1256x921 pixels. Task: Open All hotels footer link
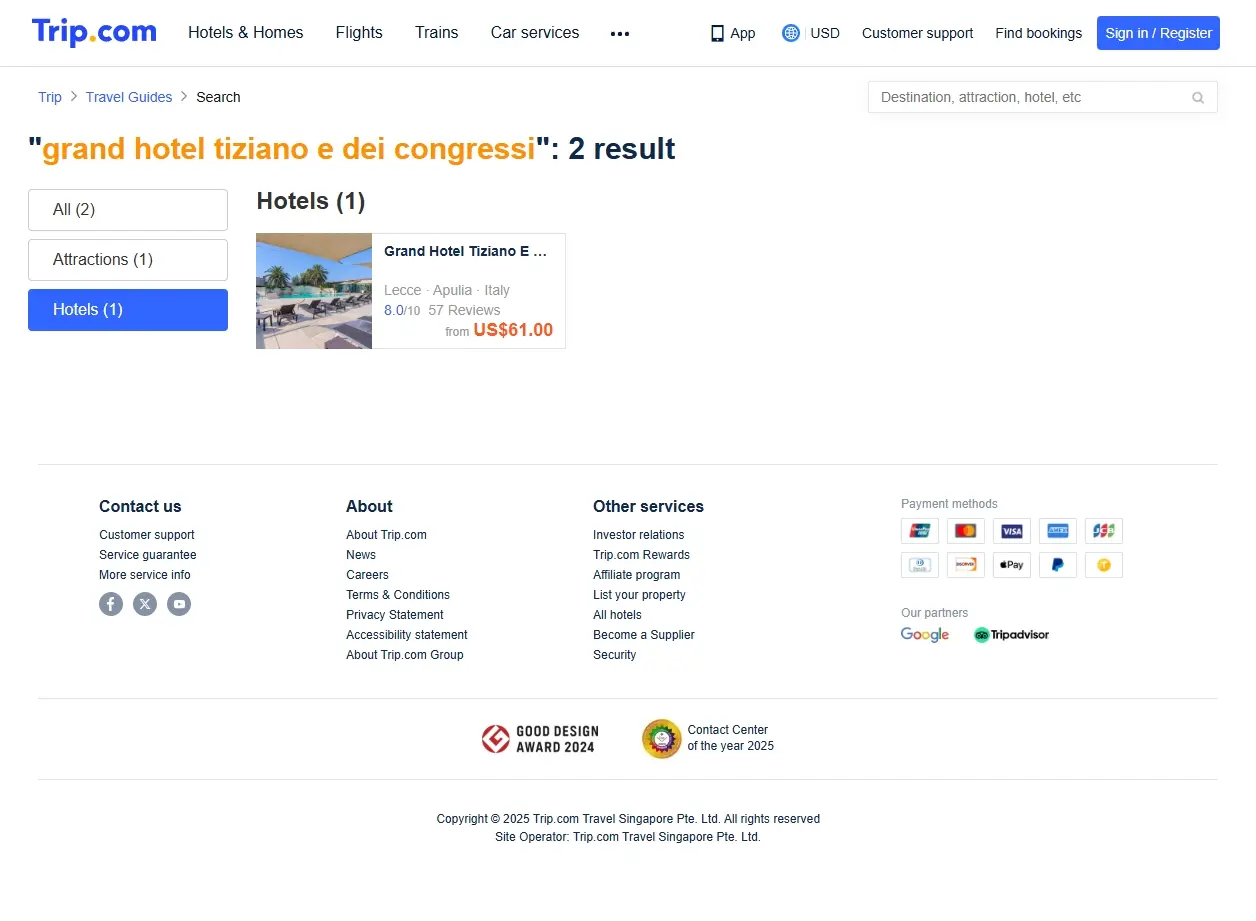pos(617,615)
